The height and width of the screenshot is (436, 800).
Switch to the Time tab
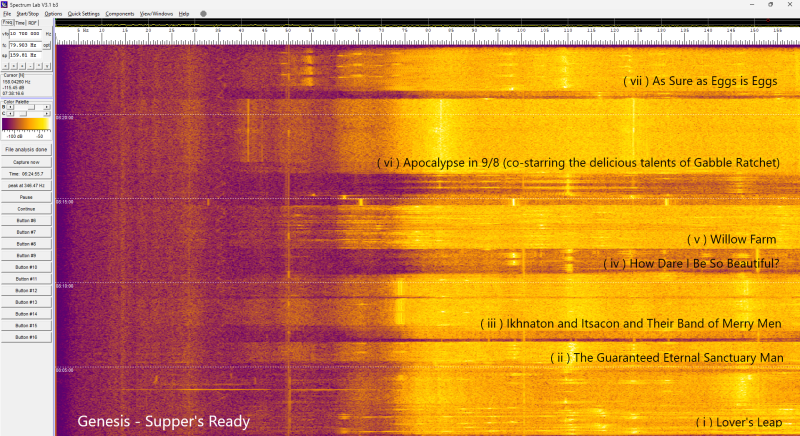pyautogui.click(x=20, y=23)
